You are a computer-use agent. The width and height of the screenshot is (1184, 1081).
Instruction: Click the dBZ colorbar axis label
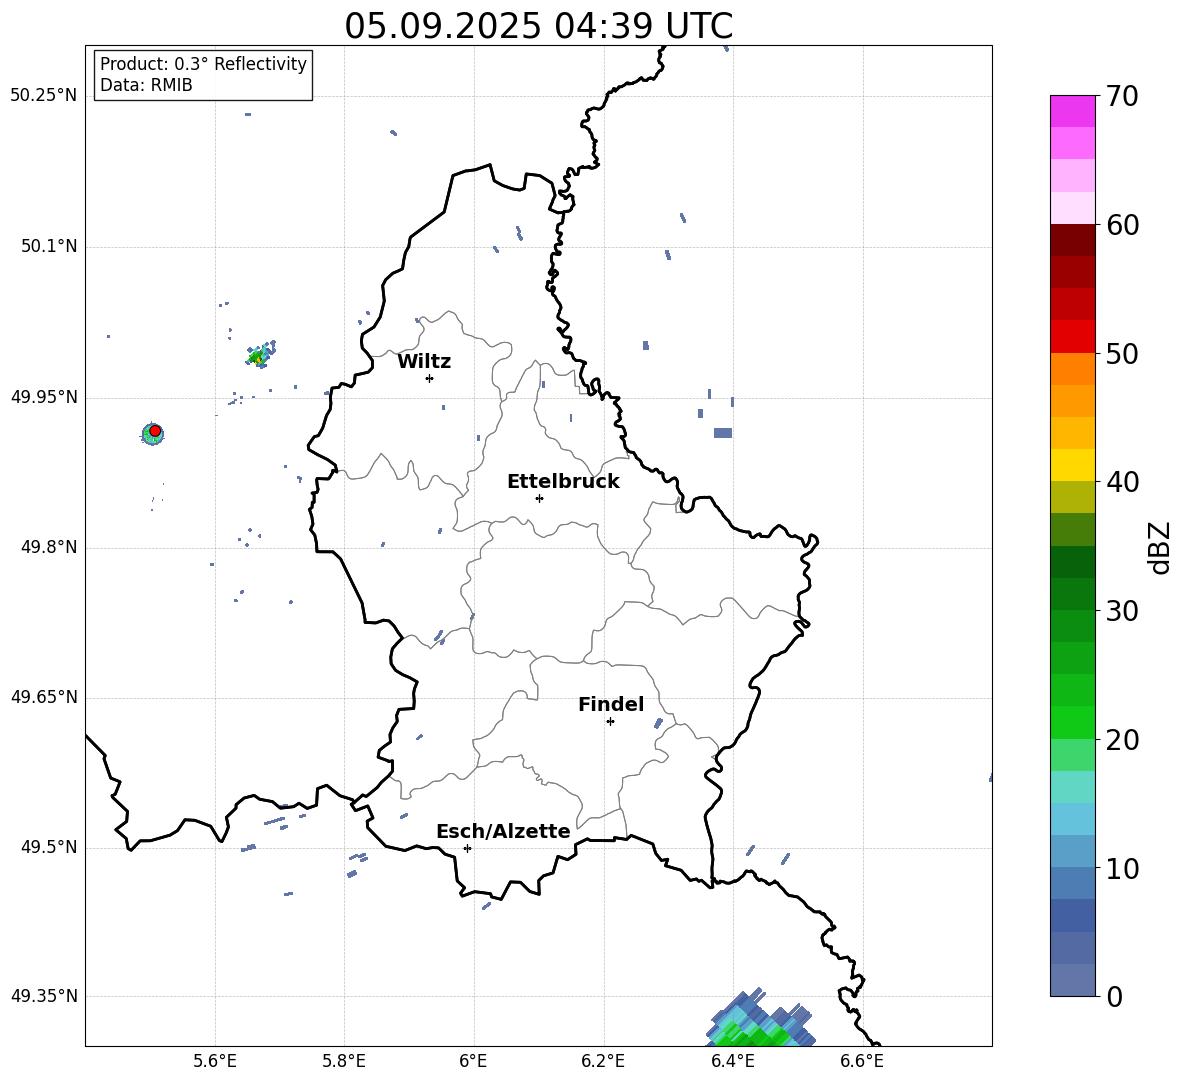tap(1161, 547)
